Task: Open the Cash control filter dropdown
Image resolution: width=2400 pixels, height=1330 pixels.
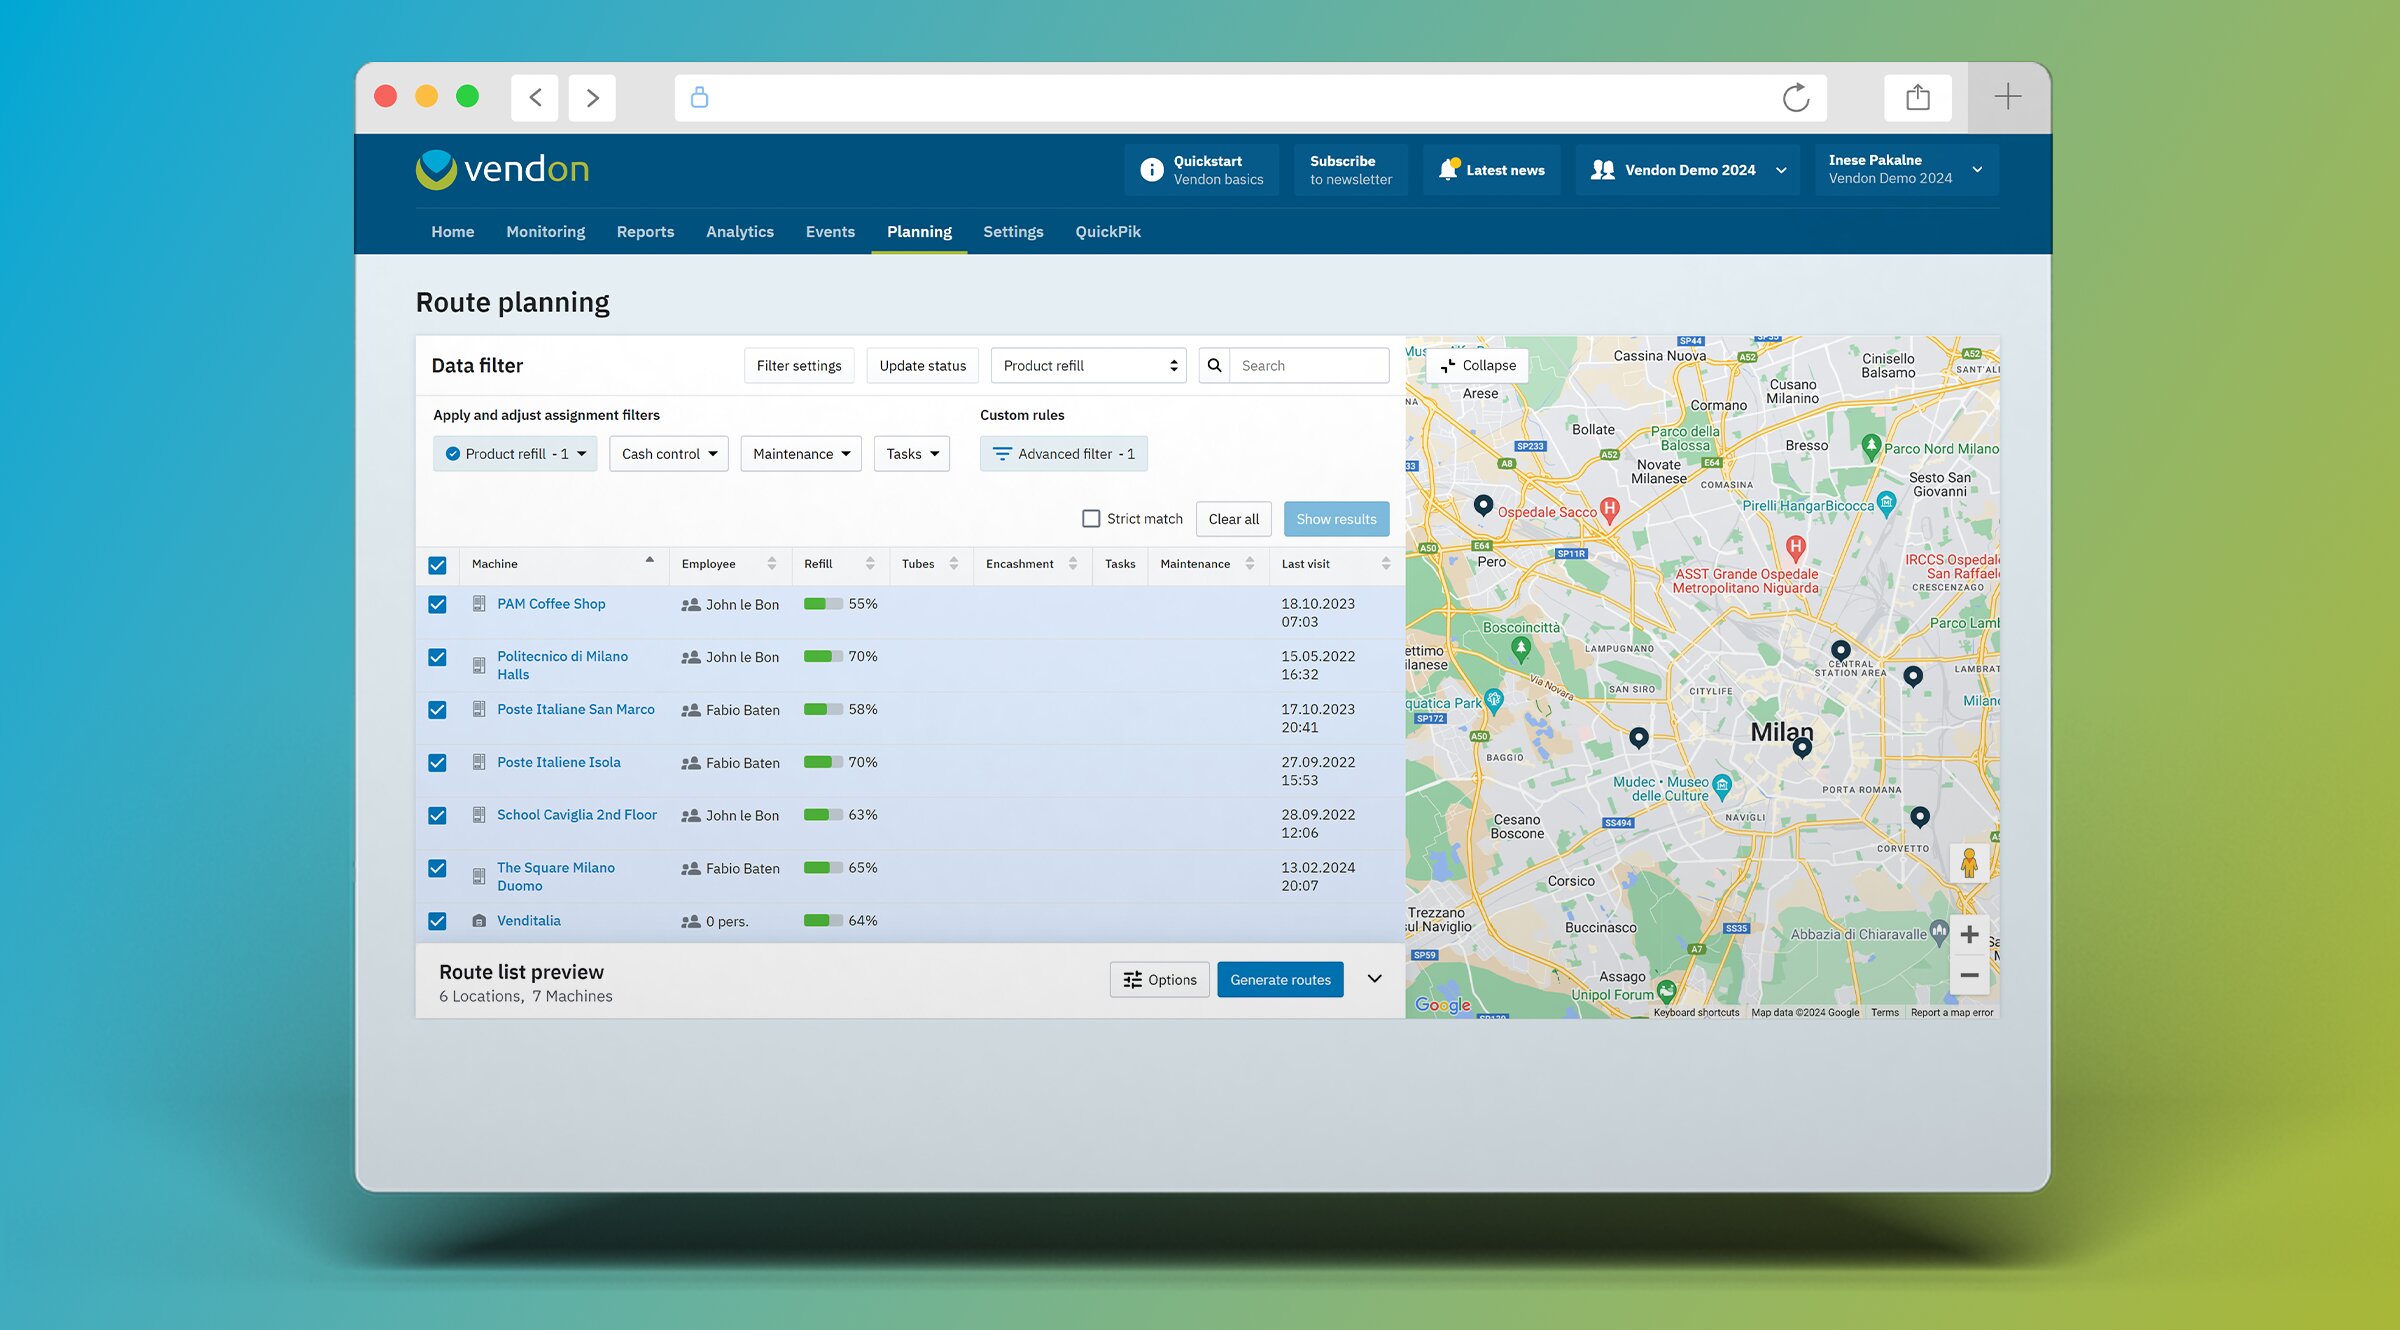Action: (x=669, y=454)
